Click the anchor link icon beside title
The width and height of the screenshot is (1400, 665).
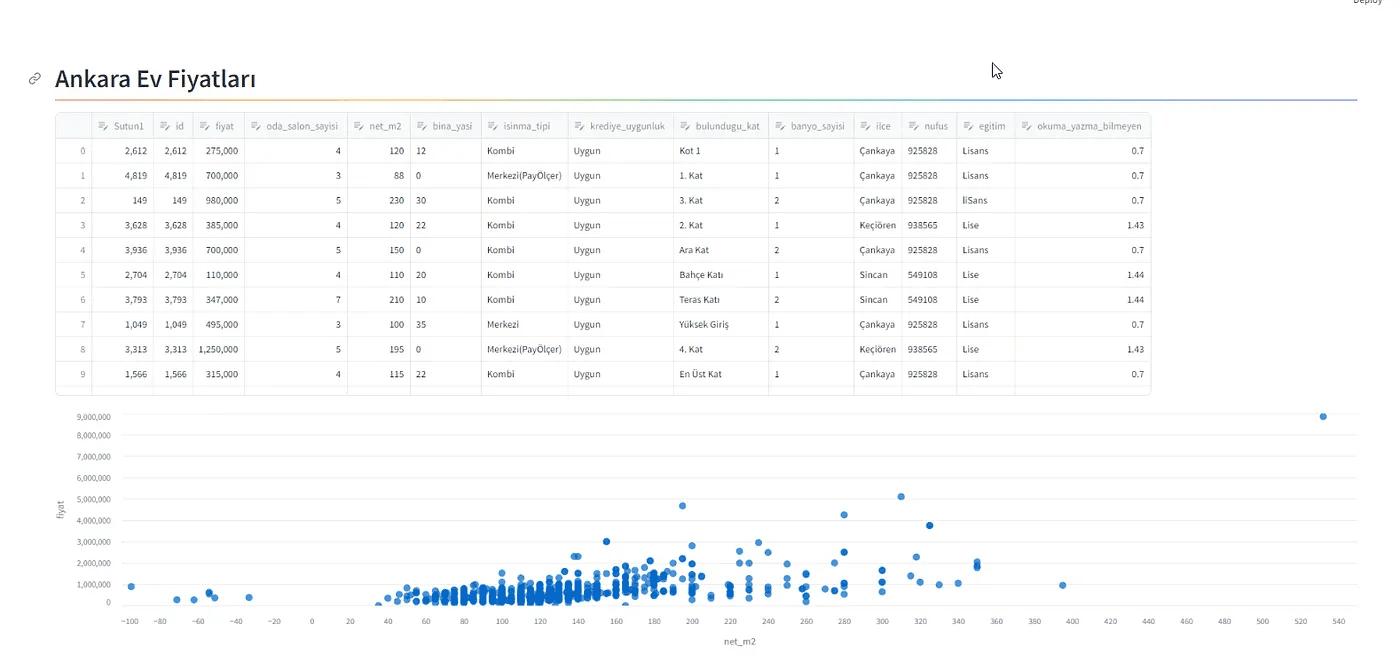pyautogui.click(x=34, y=79)
